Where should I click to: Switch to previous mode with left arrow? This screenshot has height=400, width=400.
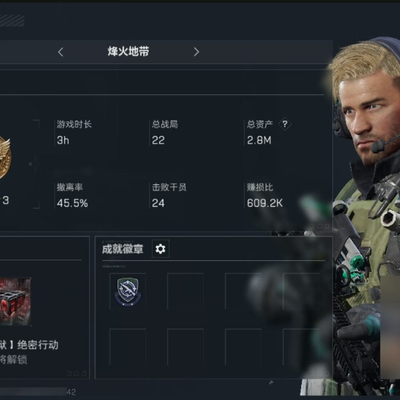pyautogui.click(x=60, y=52)
